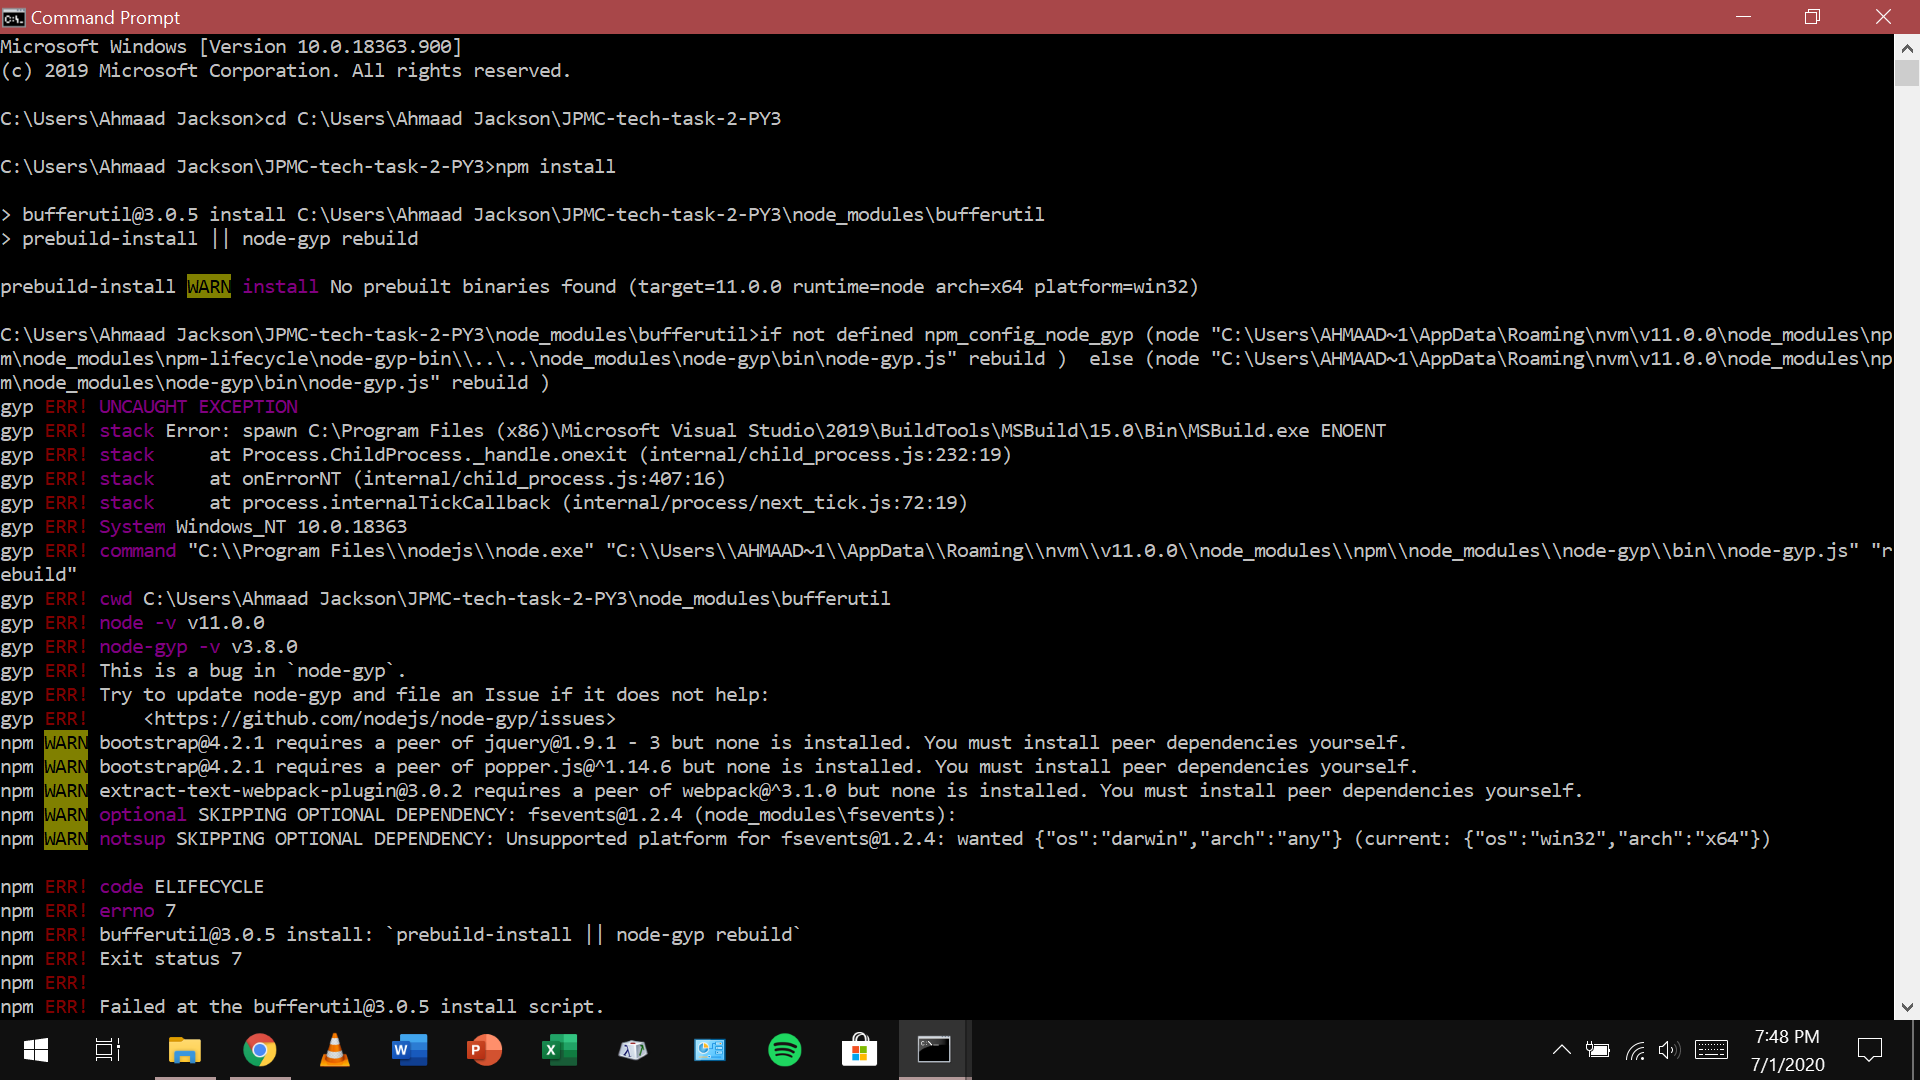Launch PowerPoint from the taskbar

484,1050
